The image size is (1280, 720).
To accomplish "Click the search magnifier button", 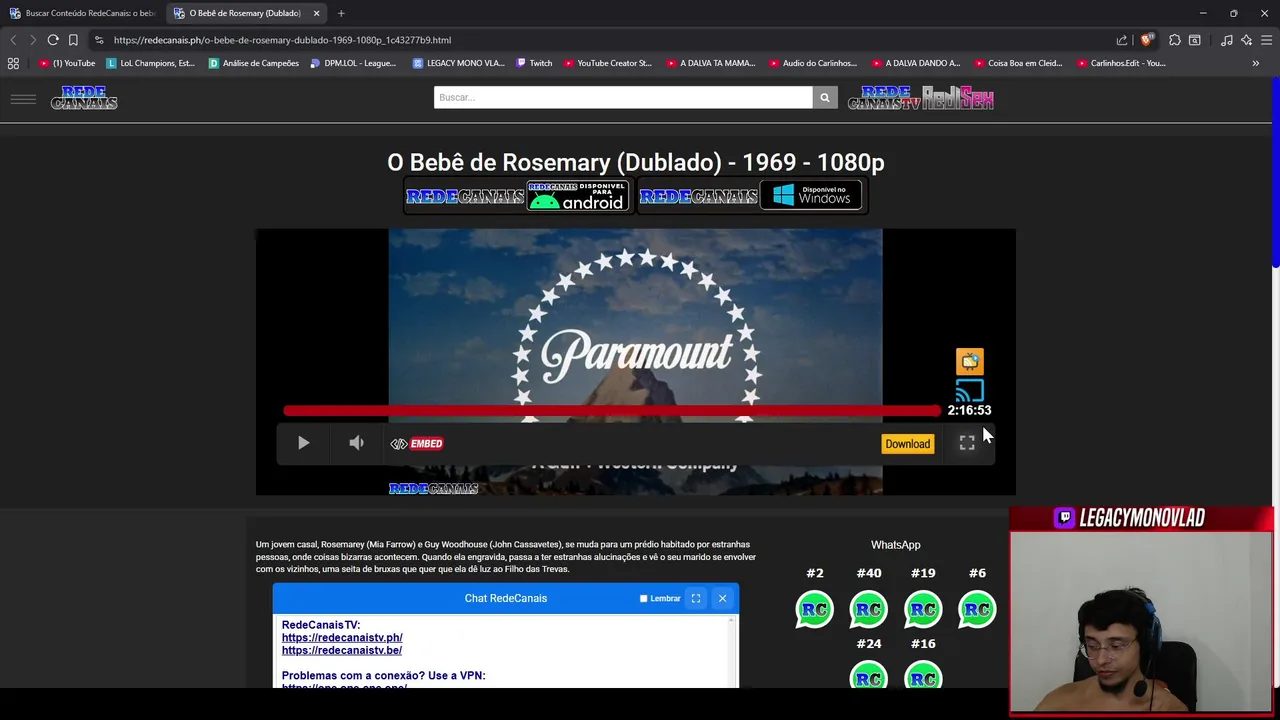I will click(x=825, y=97).
